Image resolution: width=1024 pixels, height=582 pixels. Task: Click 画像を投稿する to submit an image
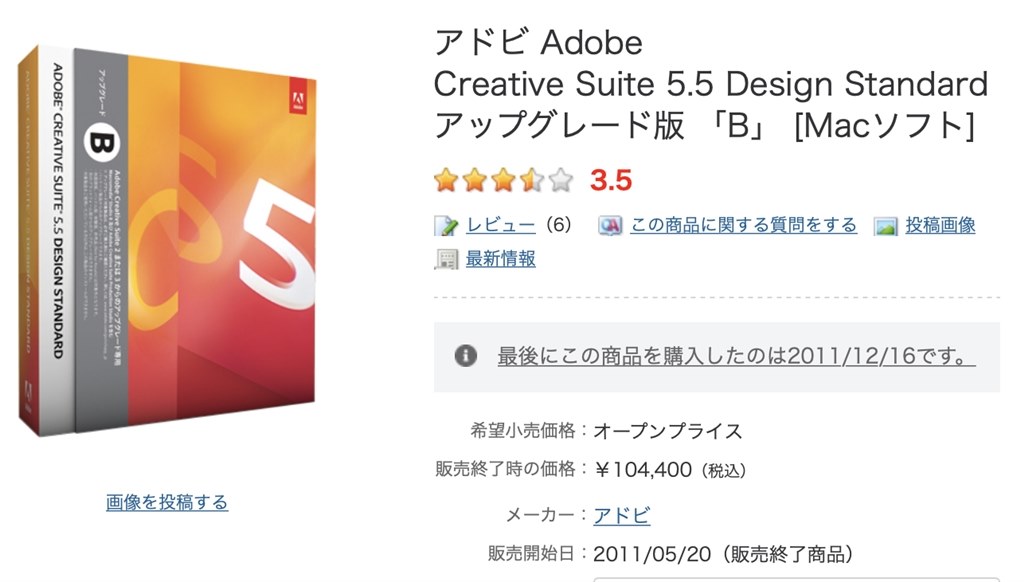coord(165,502)
